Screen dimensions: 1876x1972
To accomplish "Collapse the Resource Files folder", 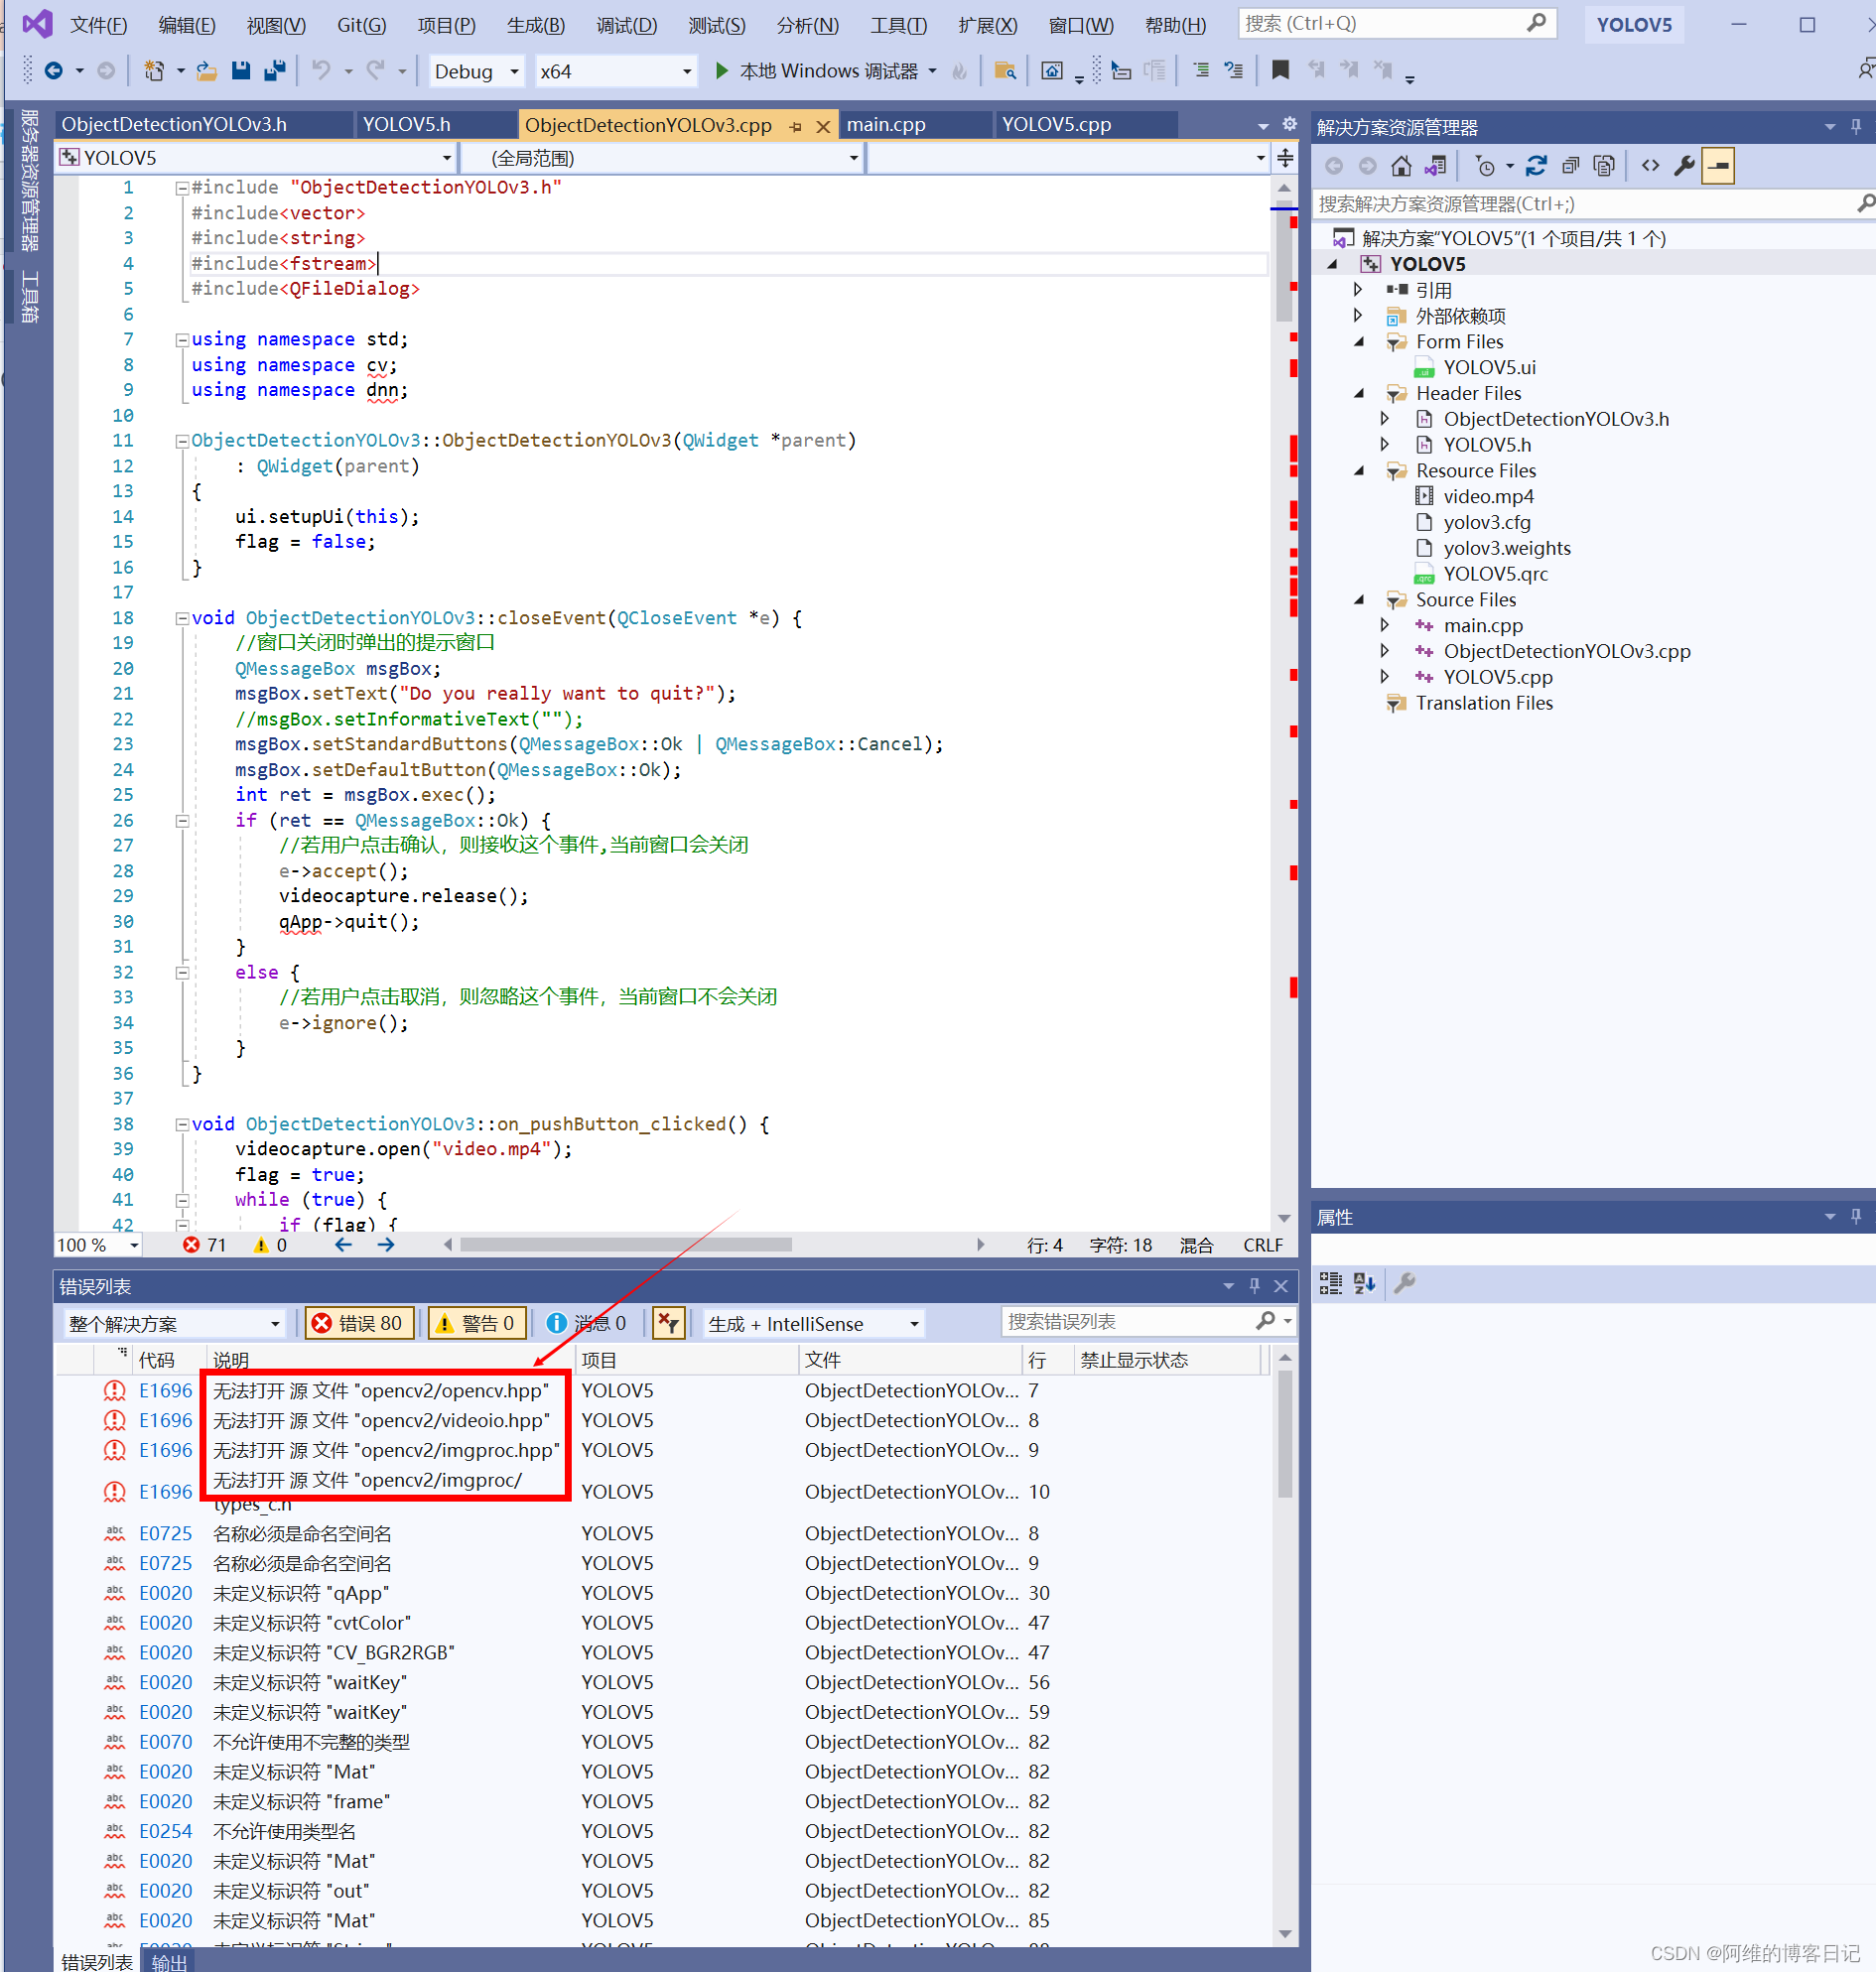I will click(x=1359, y=470).
